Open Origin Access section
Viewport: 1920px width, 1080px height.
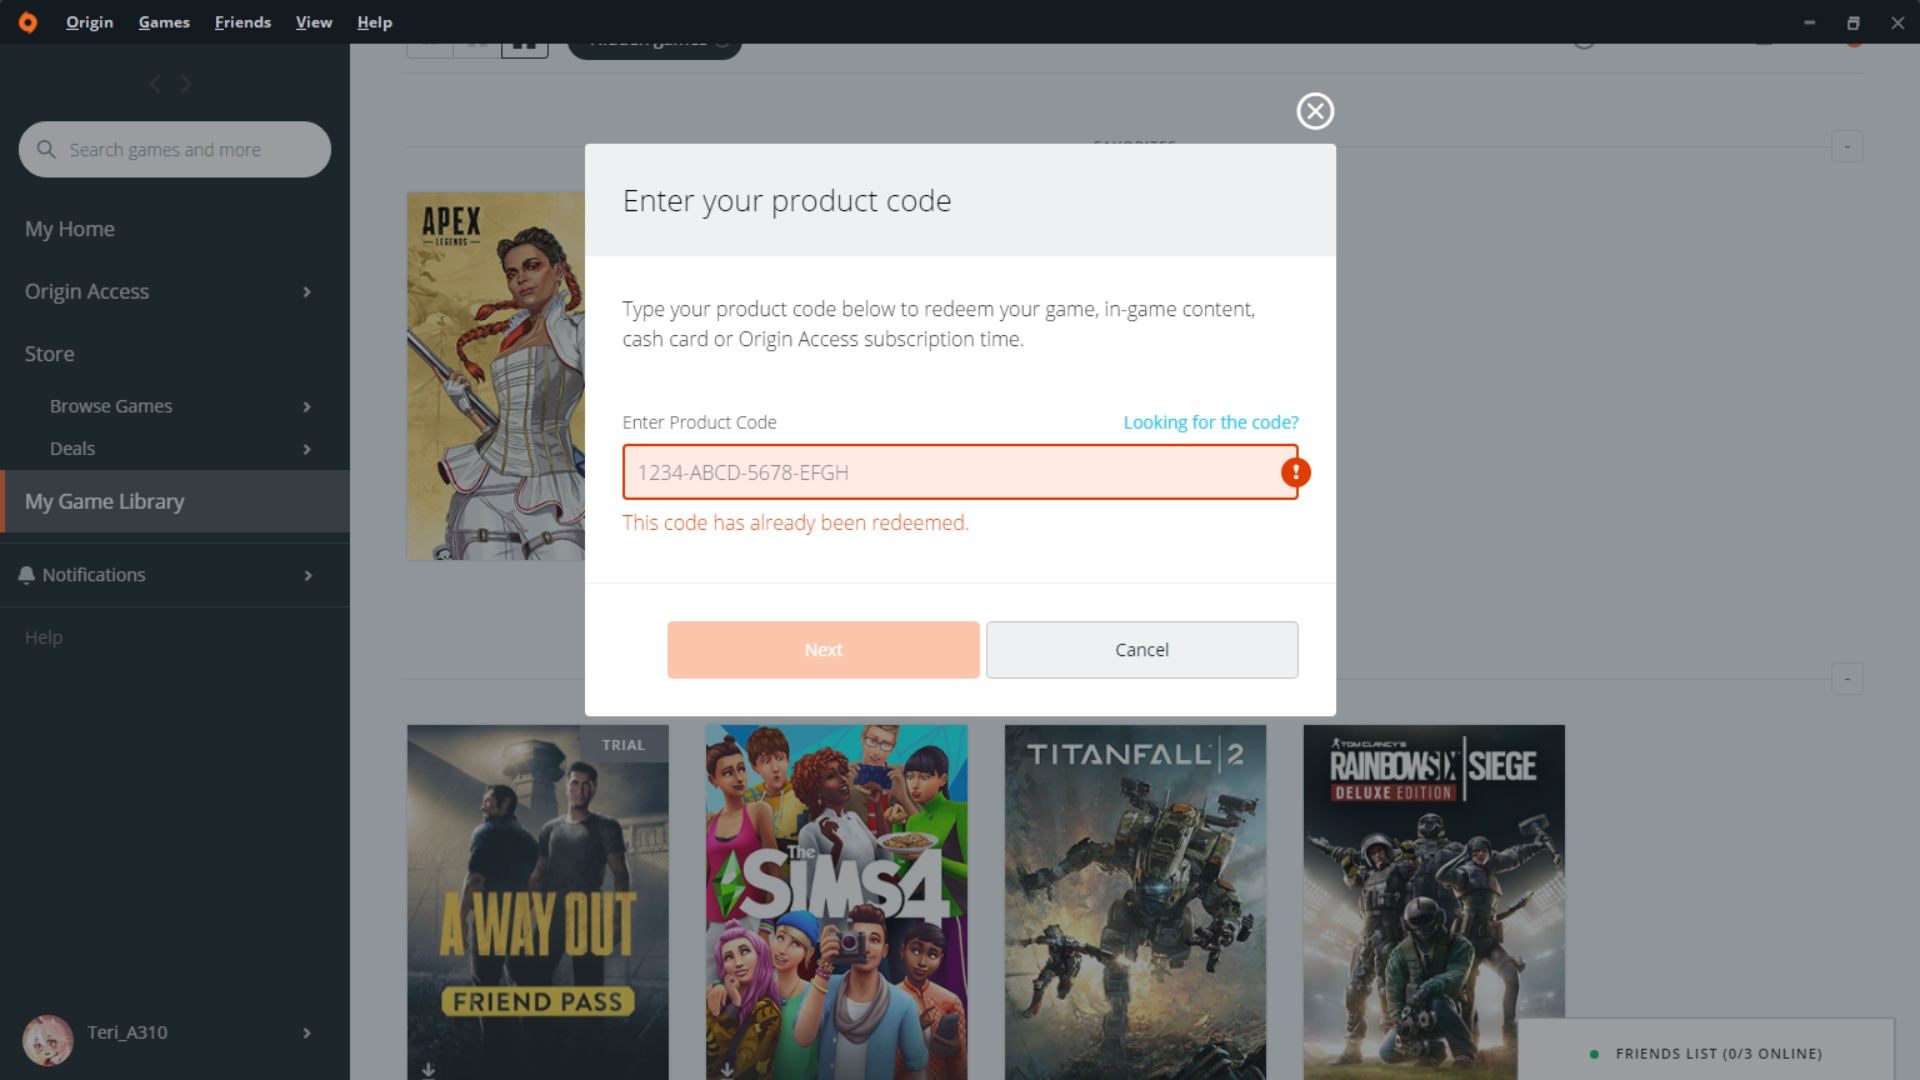[x=87, y=291]
